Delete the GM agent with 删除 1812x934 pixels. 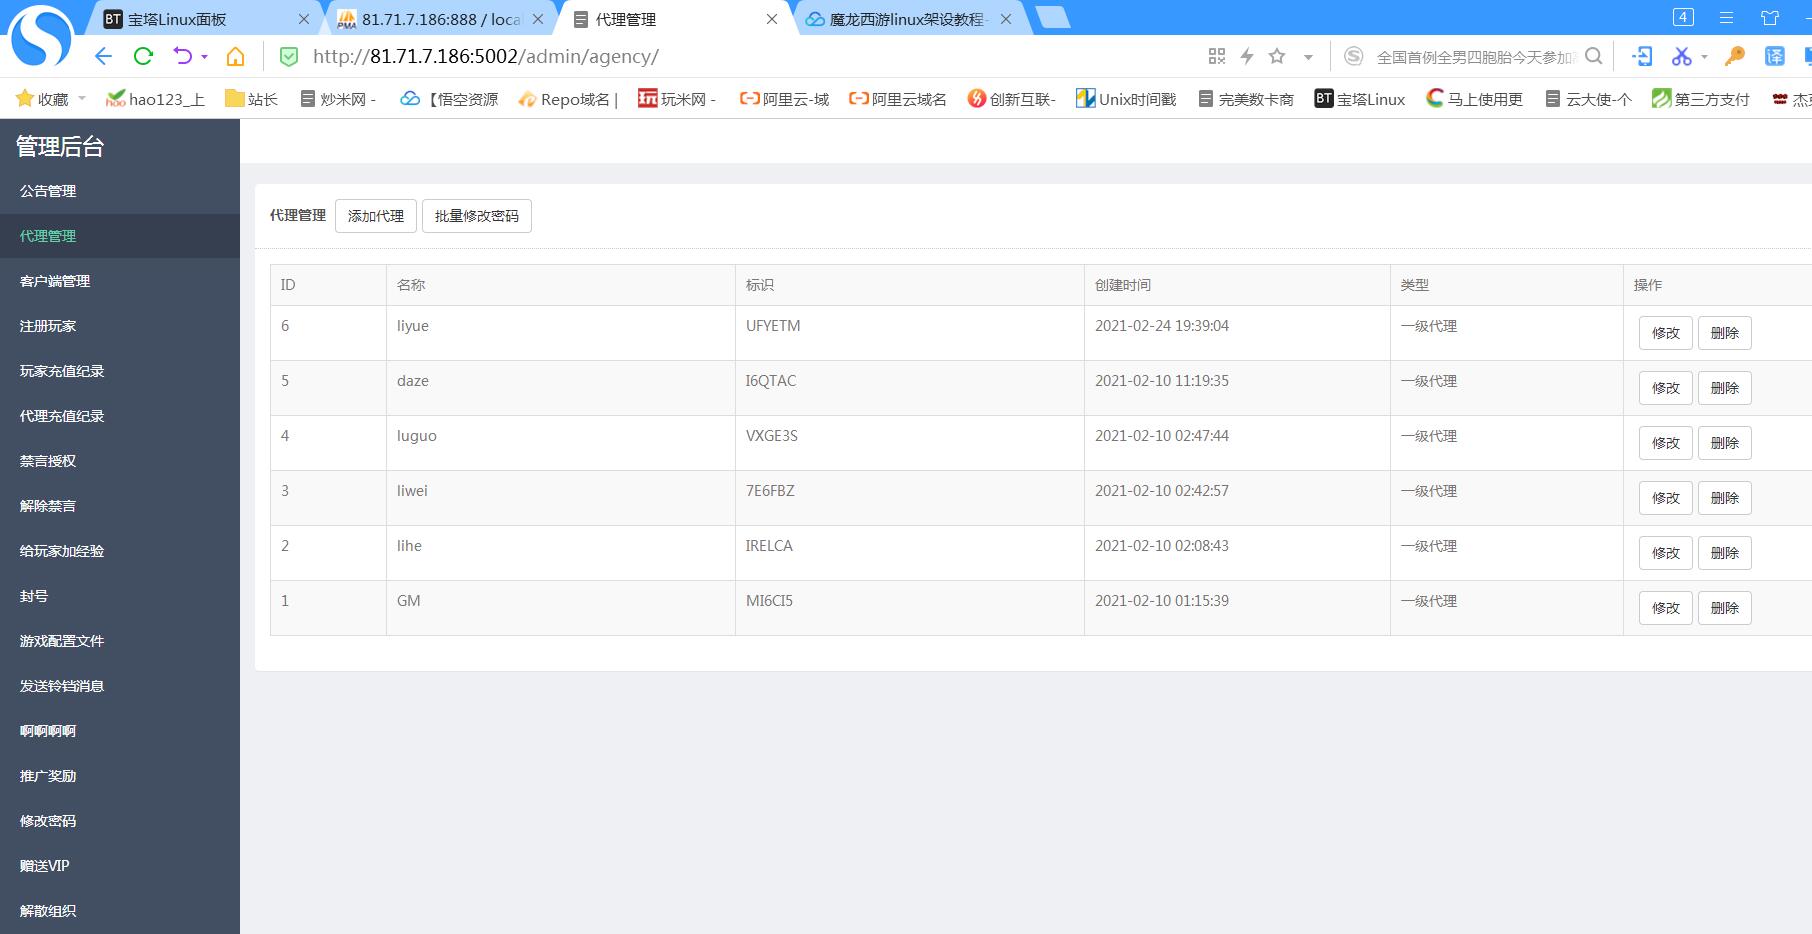point(1724,608)
